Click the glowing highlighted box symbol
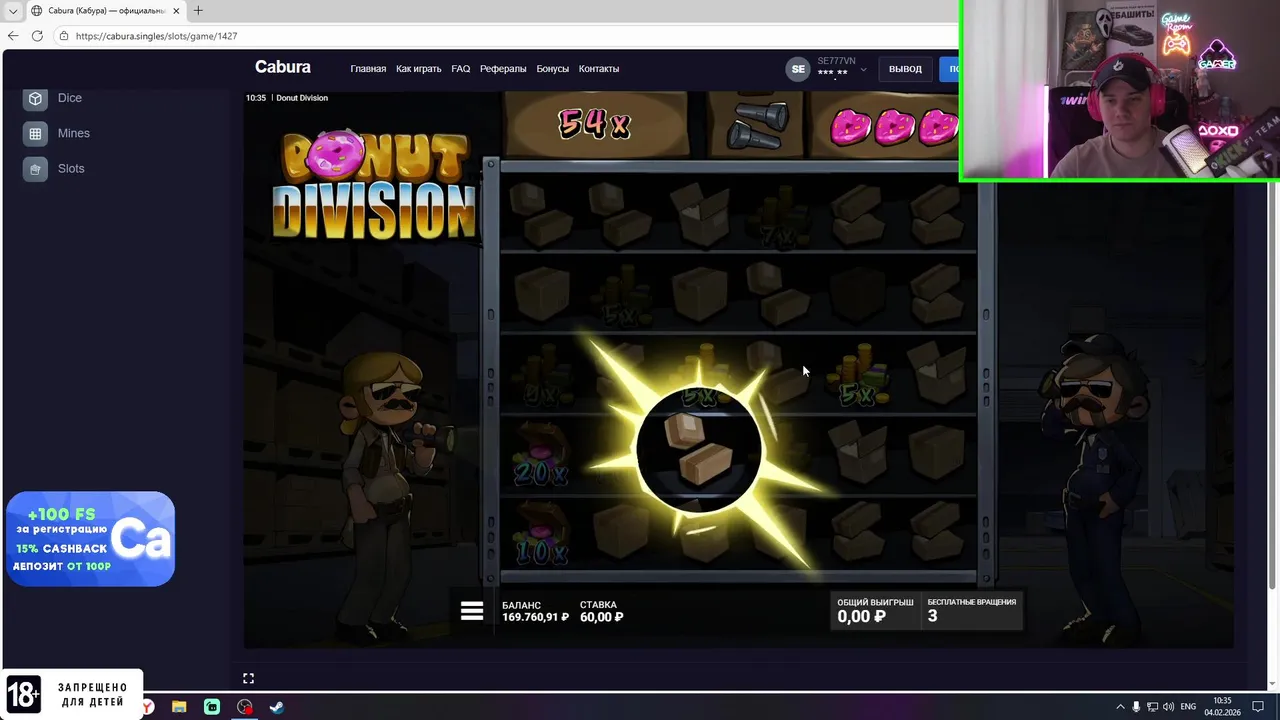 699,451
